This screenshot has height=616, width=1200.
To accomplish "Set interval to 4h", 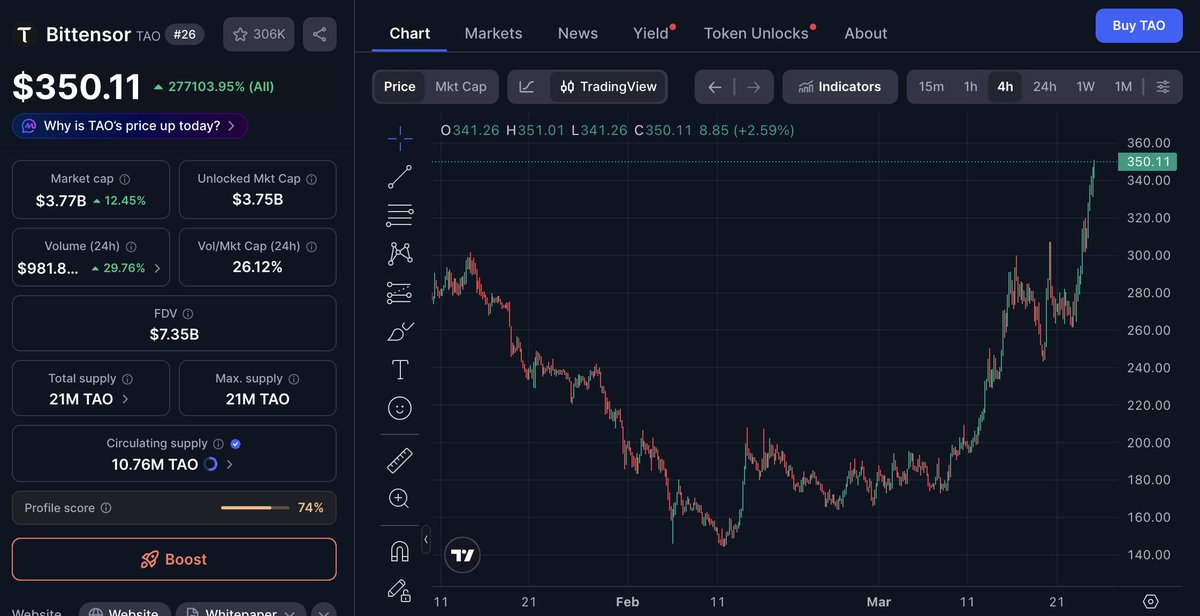I will [1005, 87].
